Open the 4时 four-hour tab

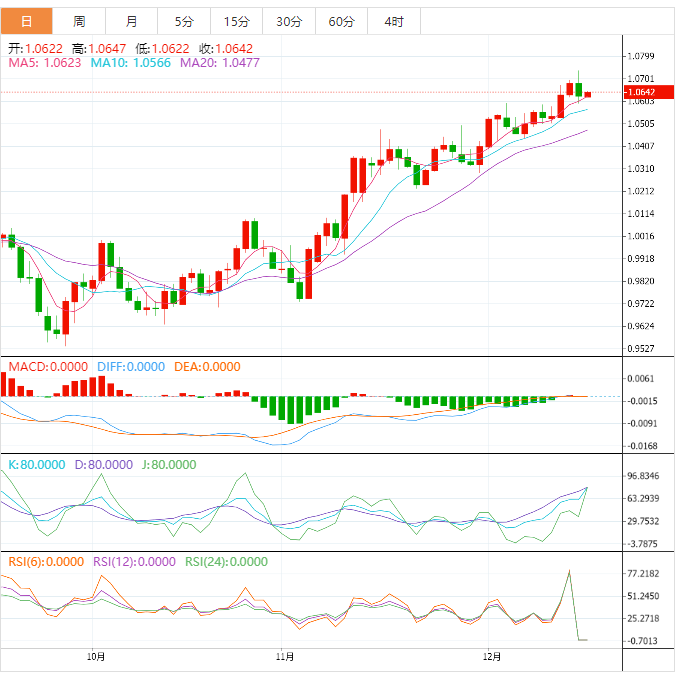tap(393, 21)
